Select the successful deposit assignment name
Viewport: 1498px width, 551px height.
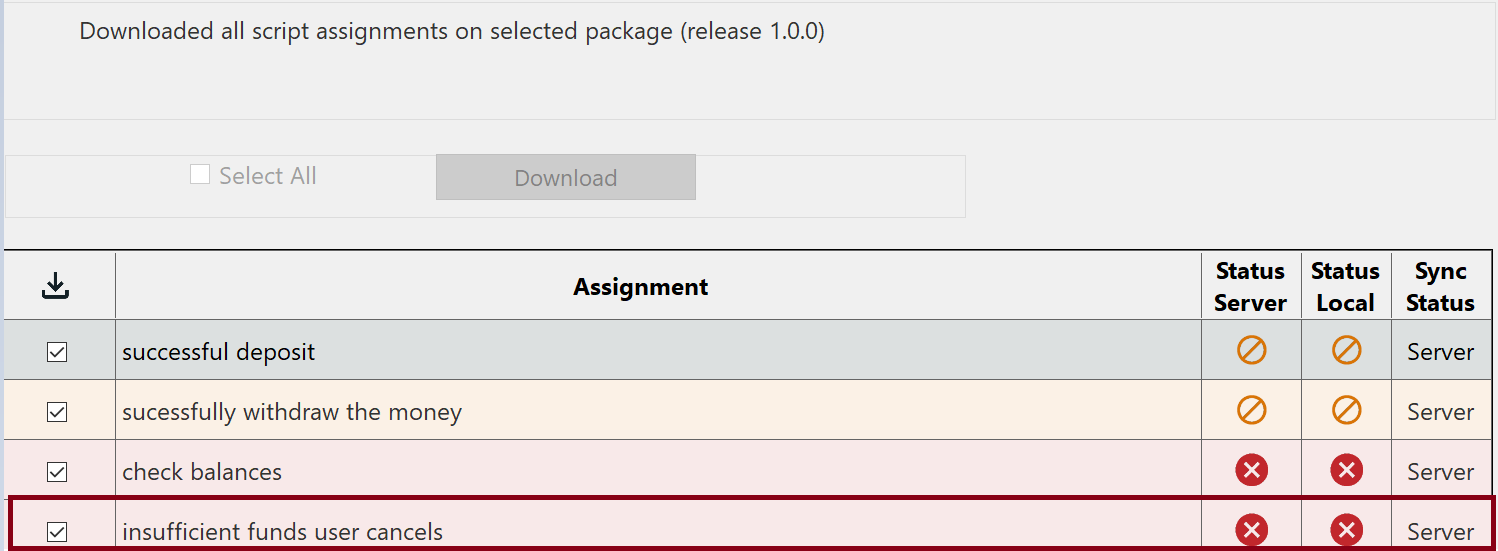218,352
